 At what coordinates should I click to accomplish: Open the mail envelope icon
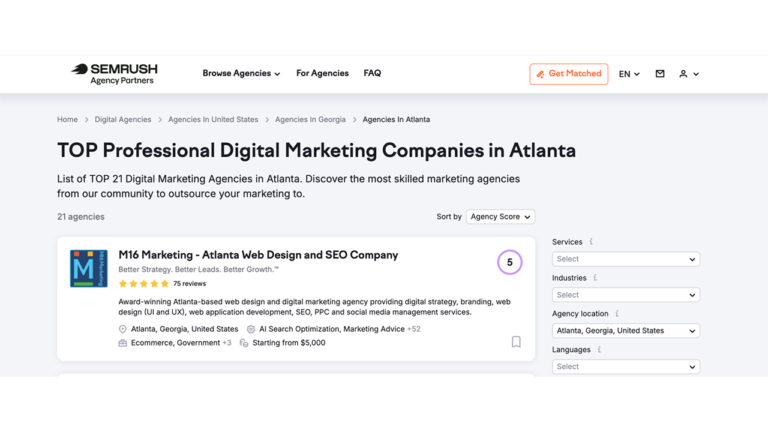point(660,73)
